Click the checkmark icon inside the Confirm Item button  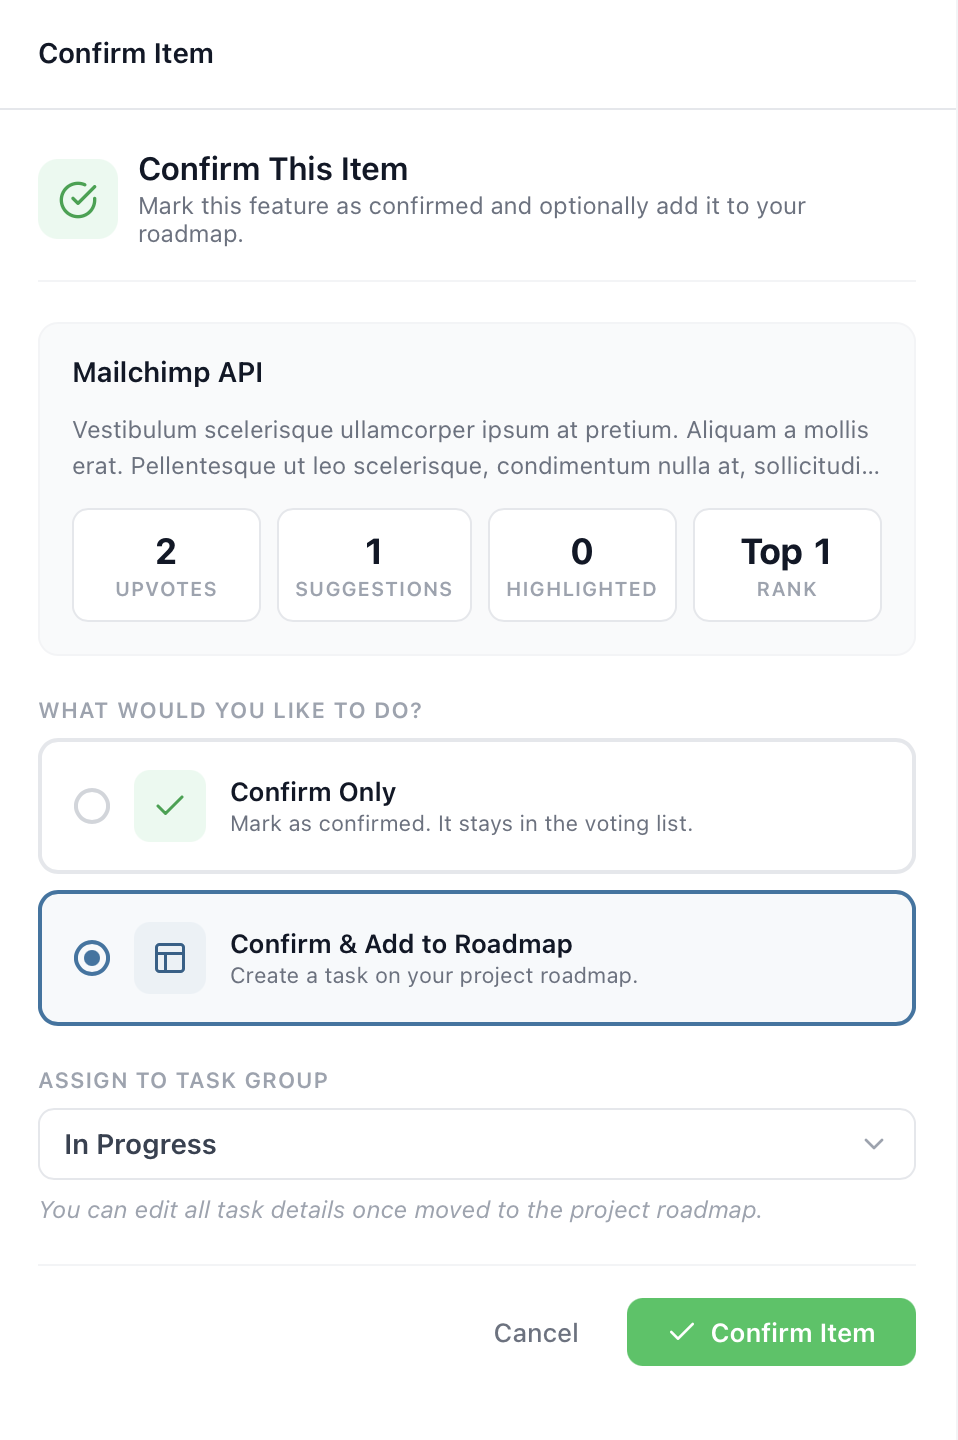pyautogui.click(x=682, y=1332)
